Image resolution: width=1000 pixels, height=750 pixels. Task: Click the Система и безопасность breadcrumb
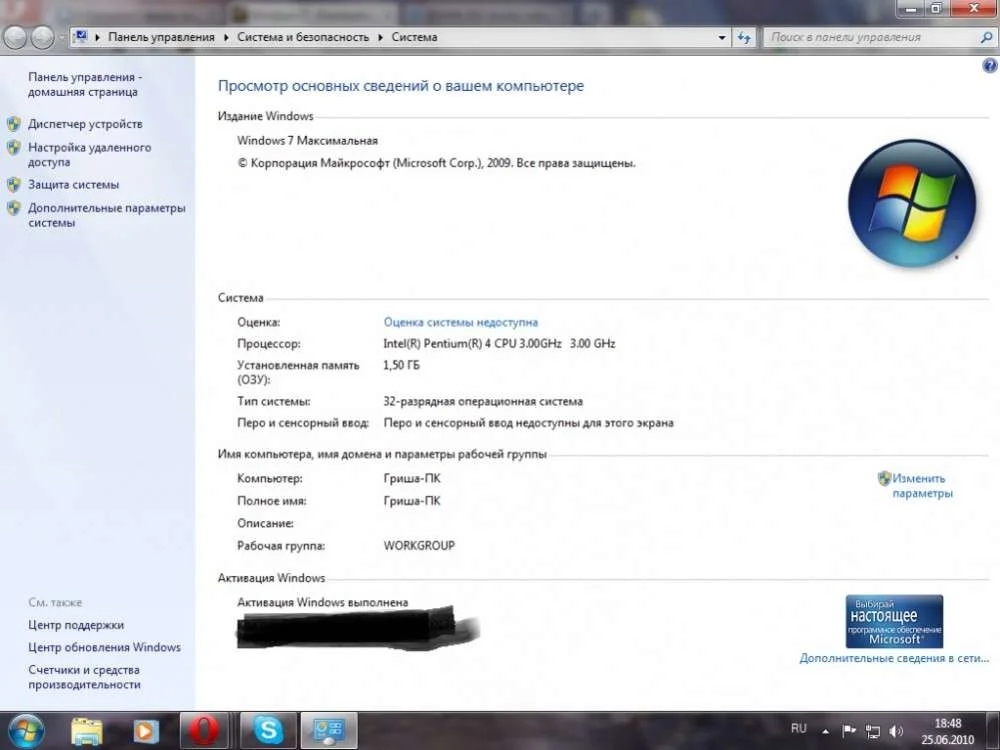tap(303, 37)
